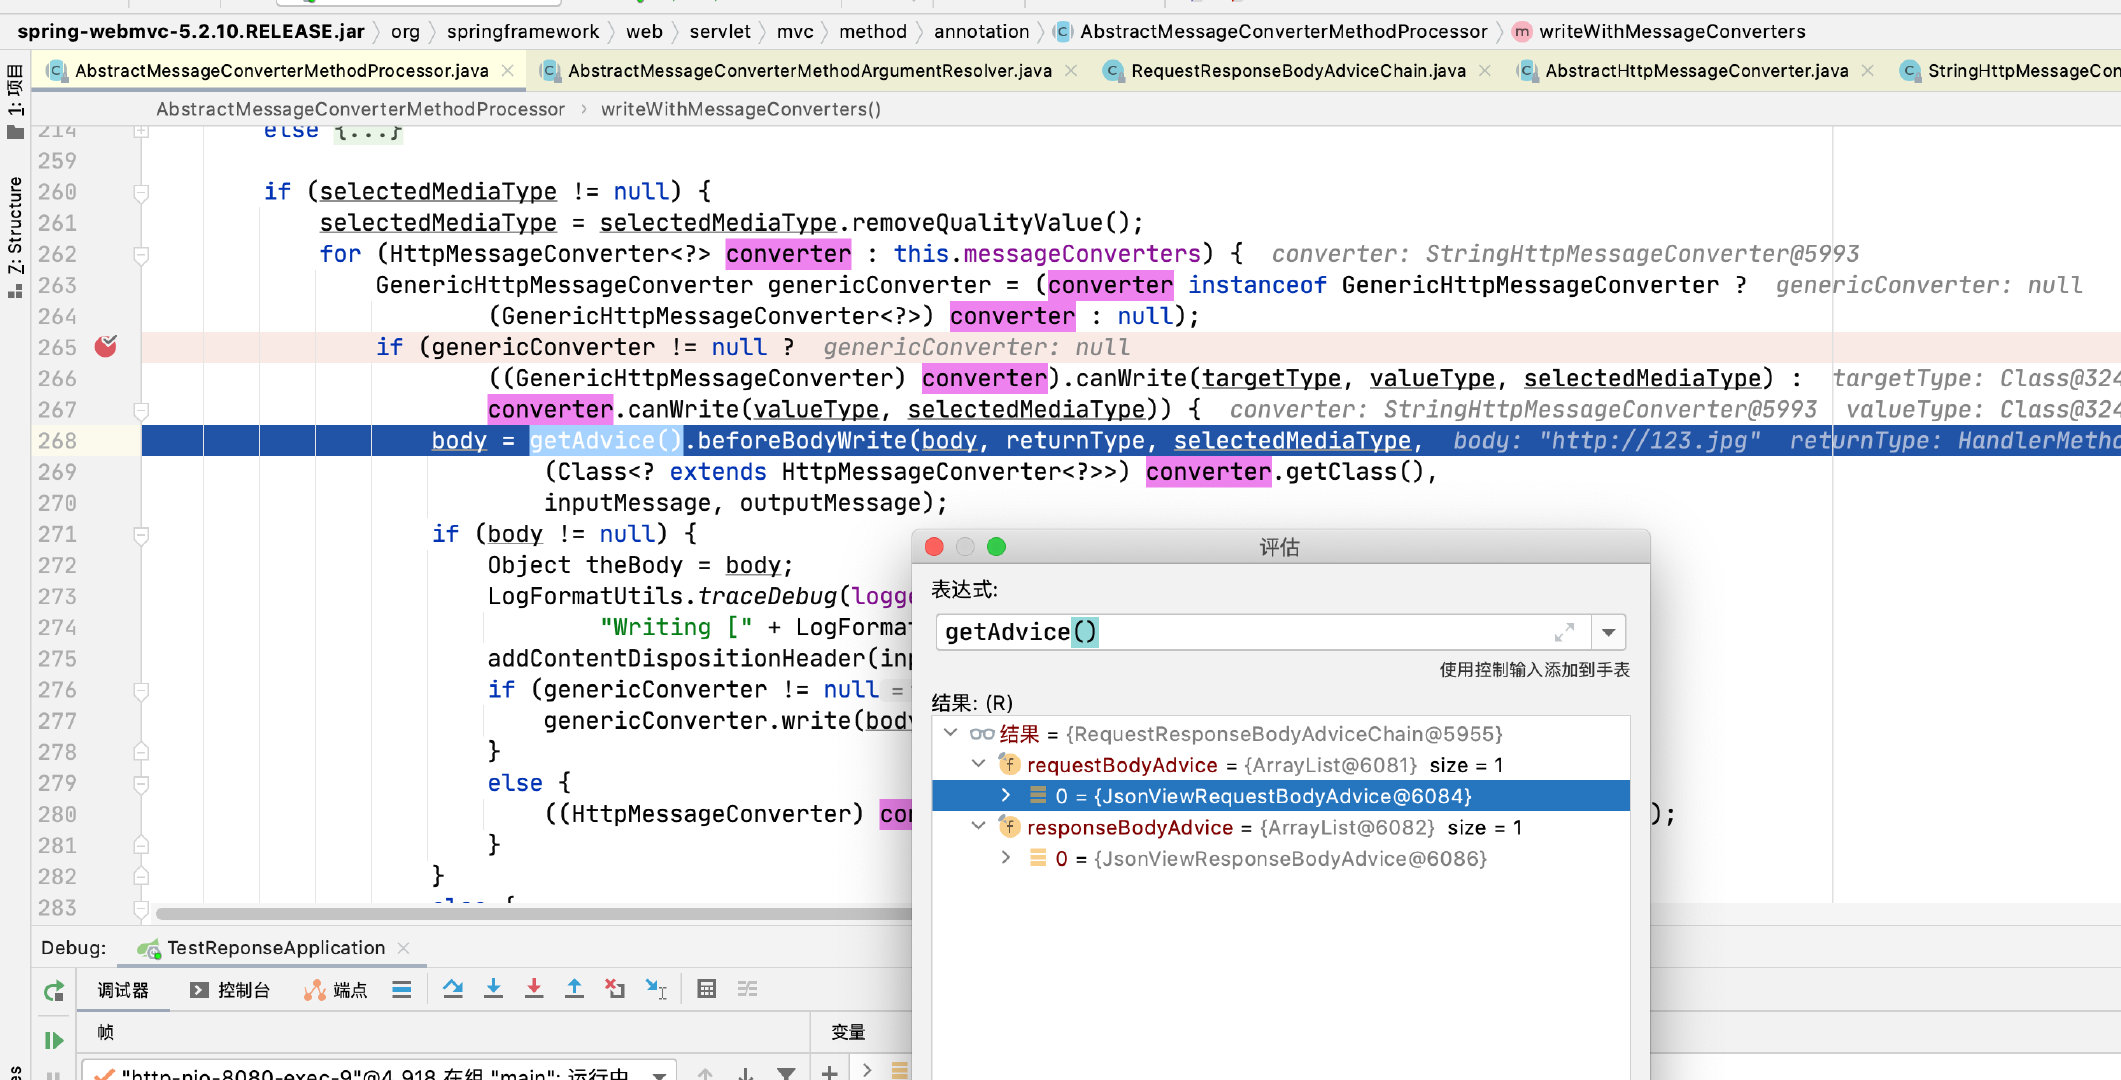
Task: Expand the responseBodyAdvice ArrayList node
Action: (978, 828)
